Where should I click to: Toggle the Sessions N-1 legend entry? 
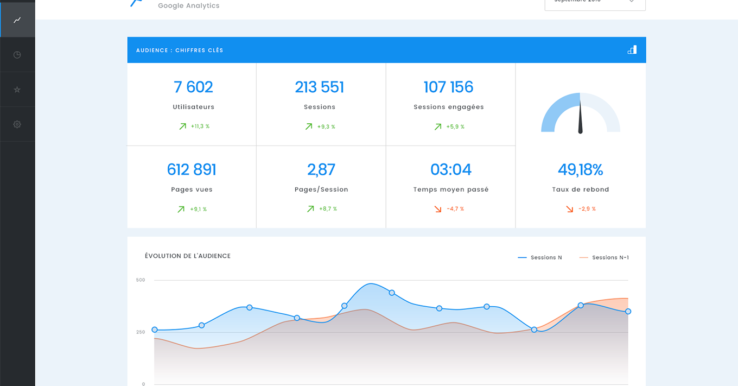604,257
